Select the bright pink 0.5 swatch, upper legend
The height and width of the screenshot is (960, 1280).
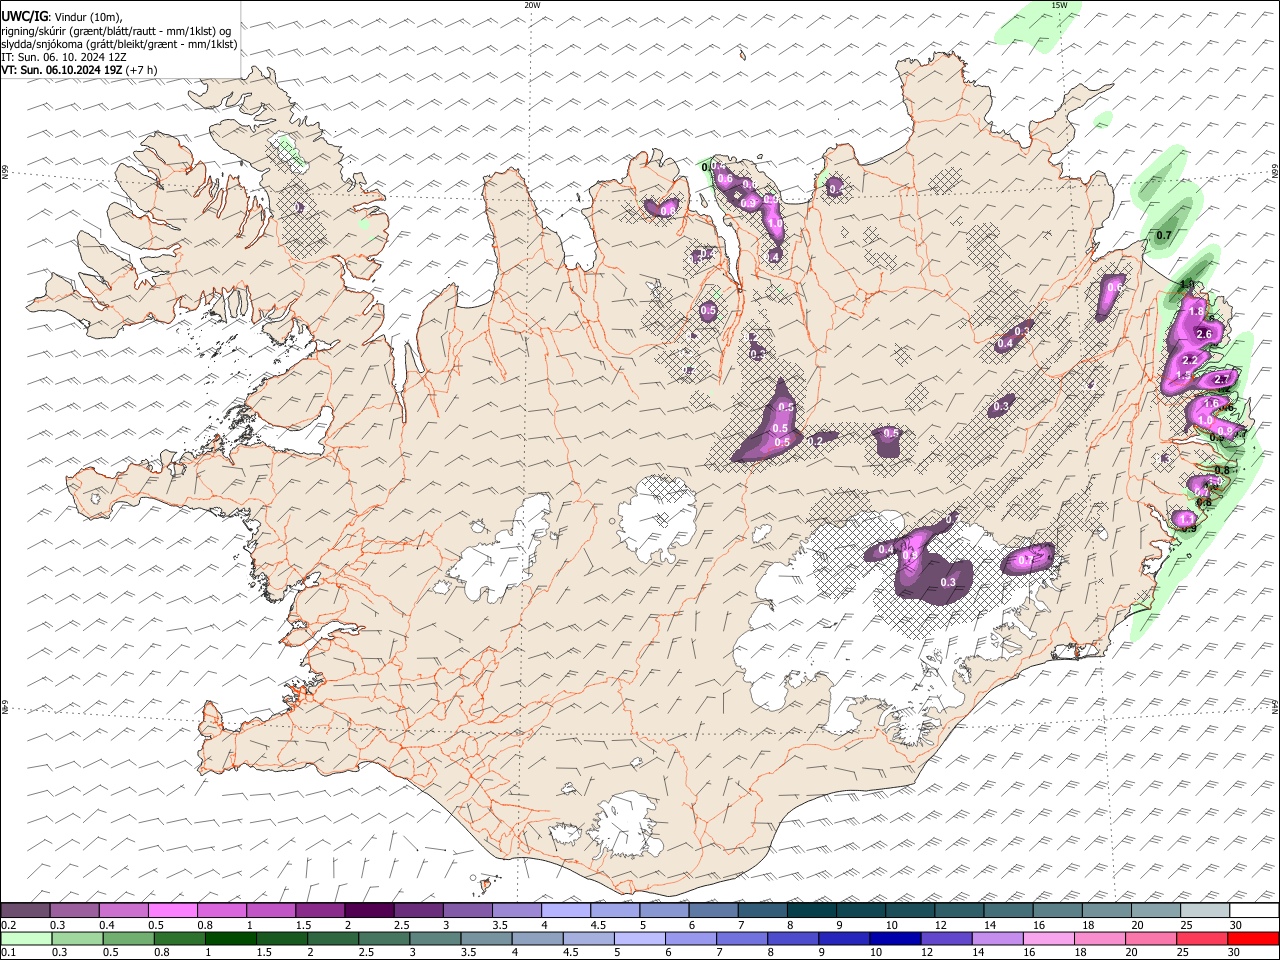[174, 910]
